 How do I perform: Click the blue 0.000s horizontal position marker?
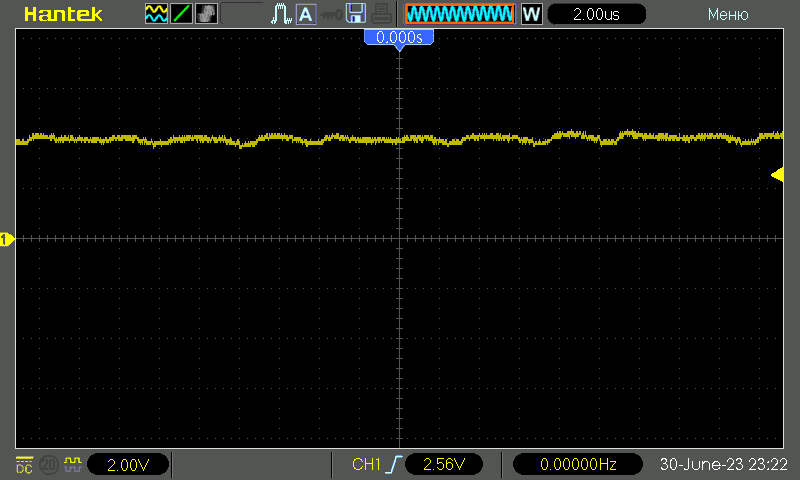tap(399, 38)
